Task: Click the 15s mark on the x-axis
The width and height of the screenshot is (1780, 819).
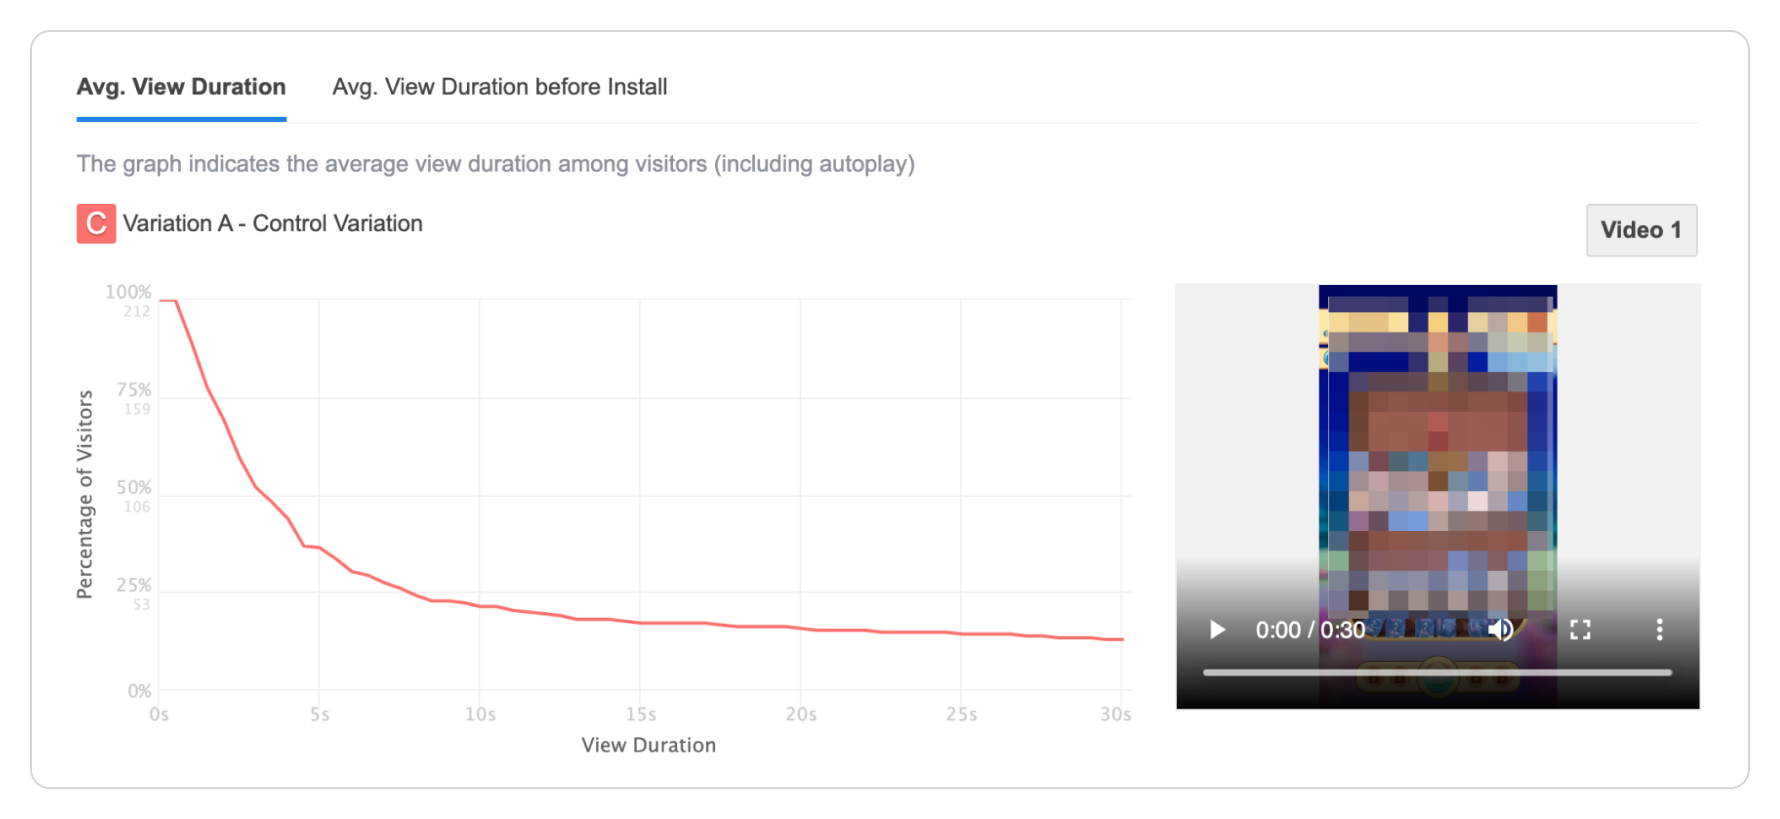Action: click(641, 714)
